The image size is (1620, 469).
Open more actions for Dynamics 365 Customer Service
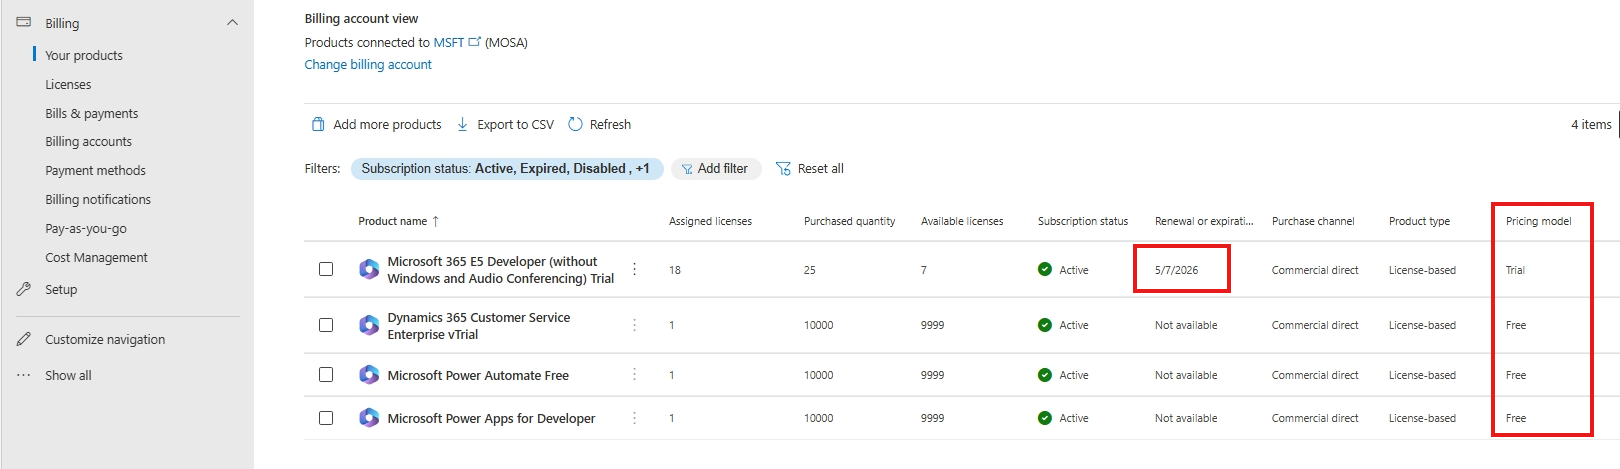click(x=634, y=325)
